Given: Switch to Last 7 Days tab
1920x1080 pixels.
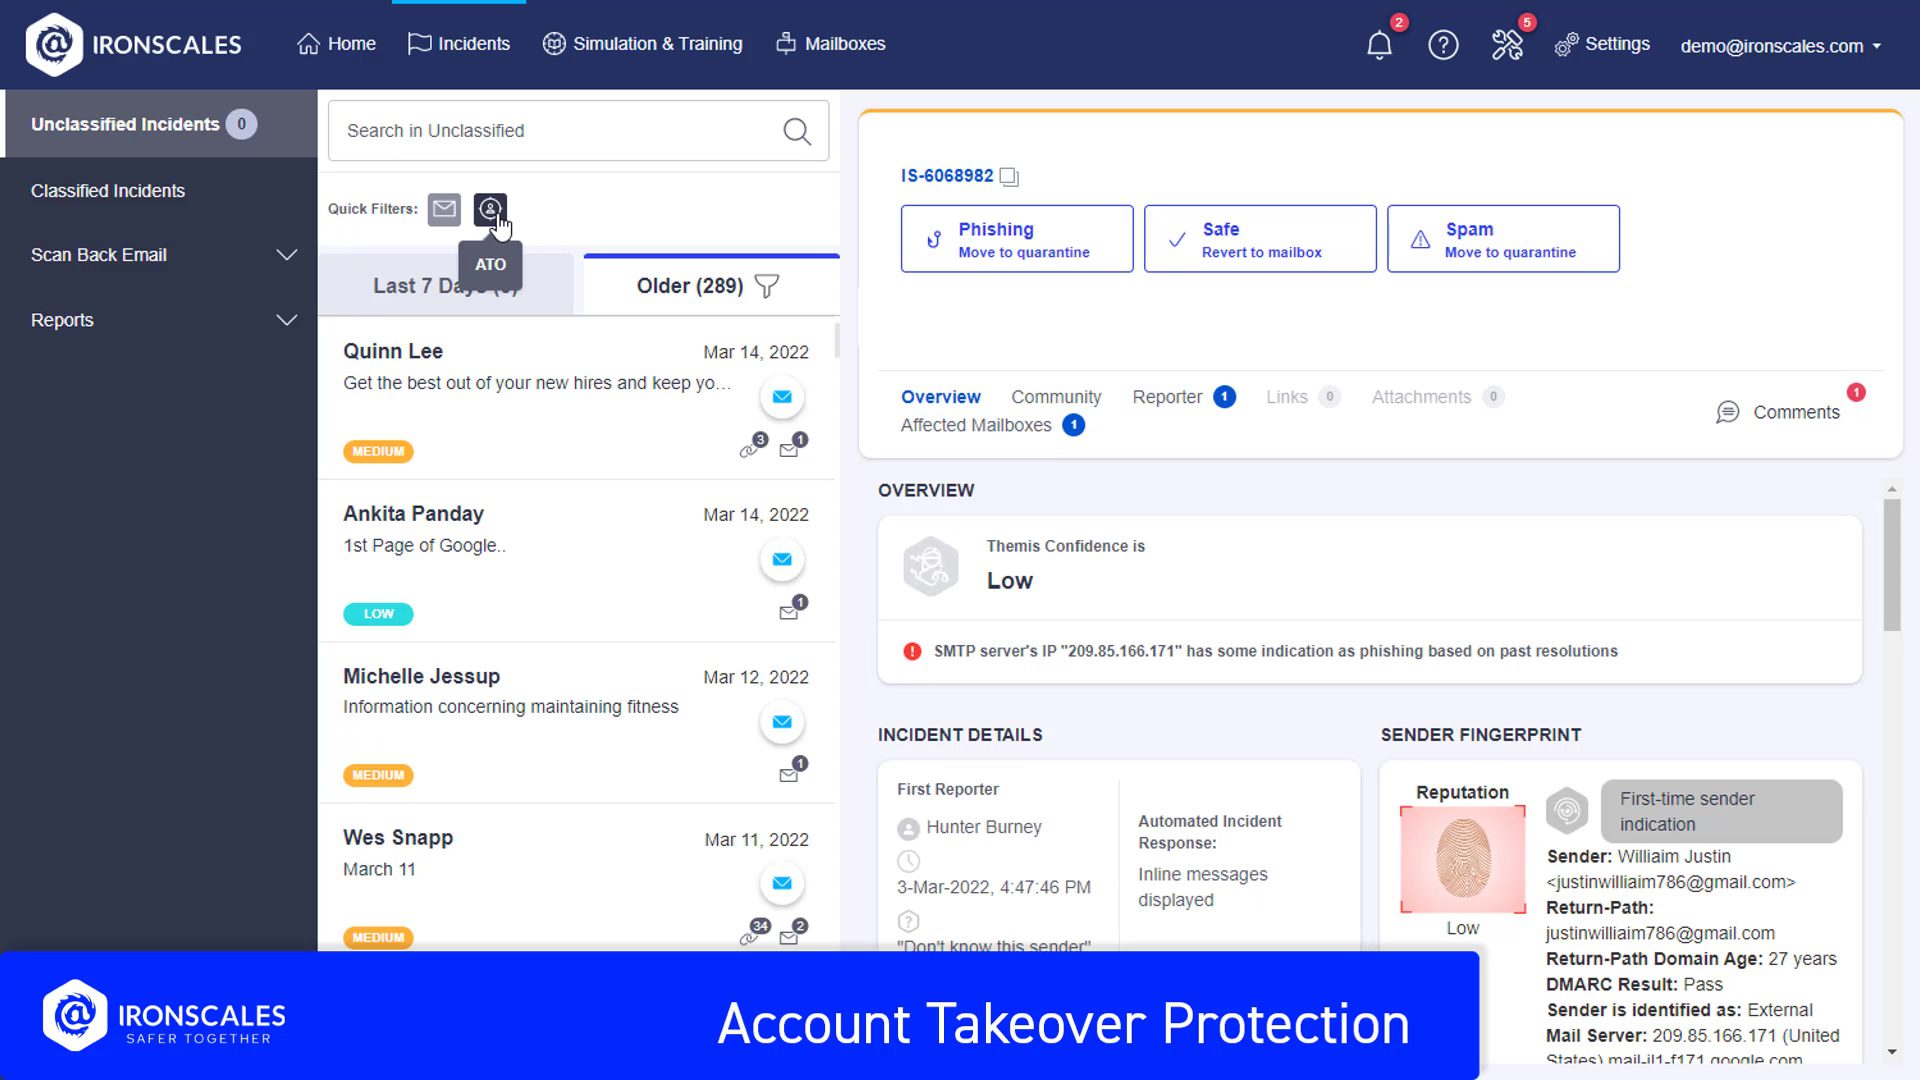Looking at the screenshot, I should pyautogui.click(x=446, y=286).
